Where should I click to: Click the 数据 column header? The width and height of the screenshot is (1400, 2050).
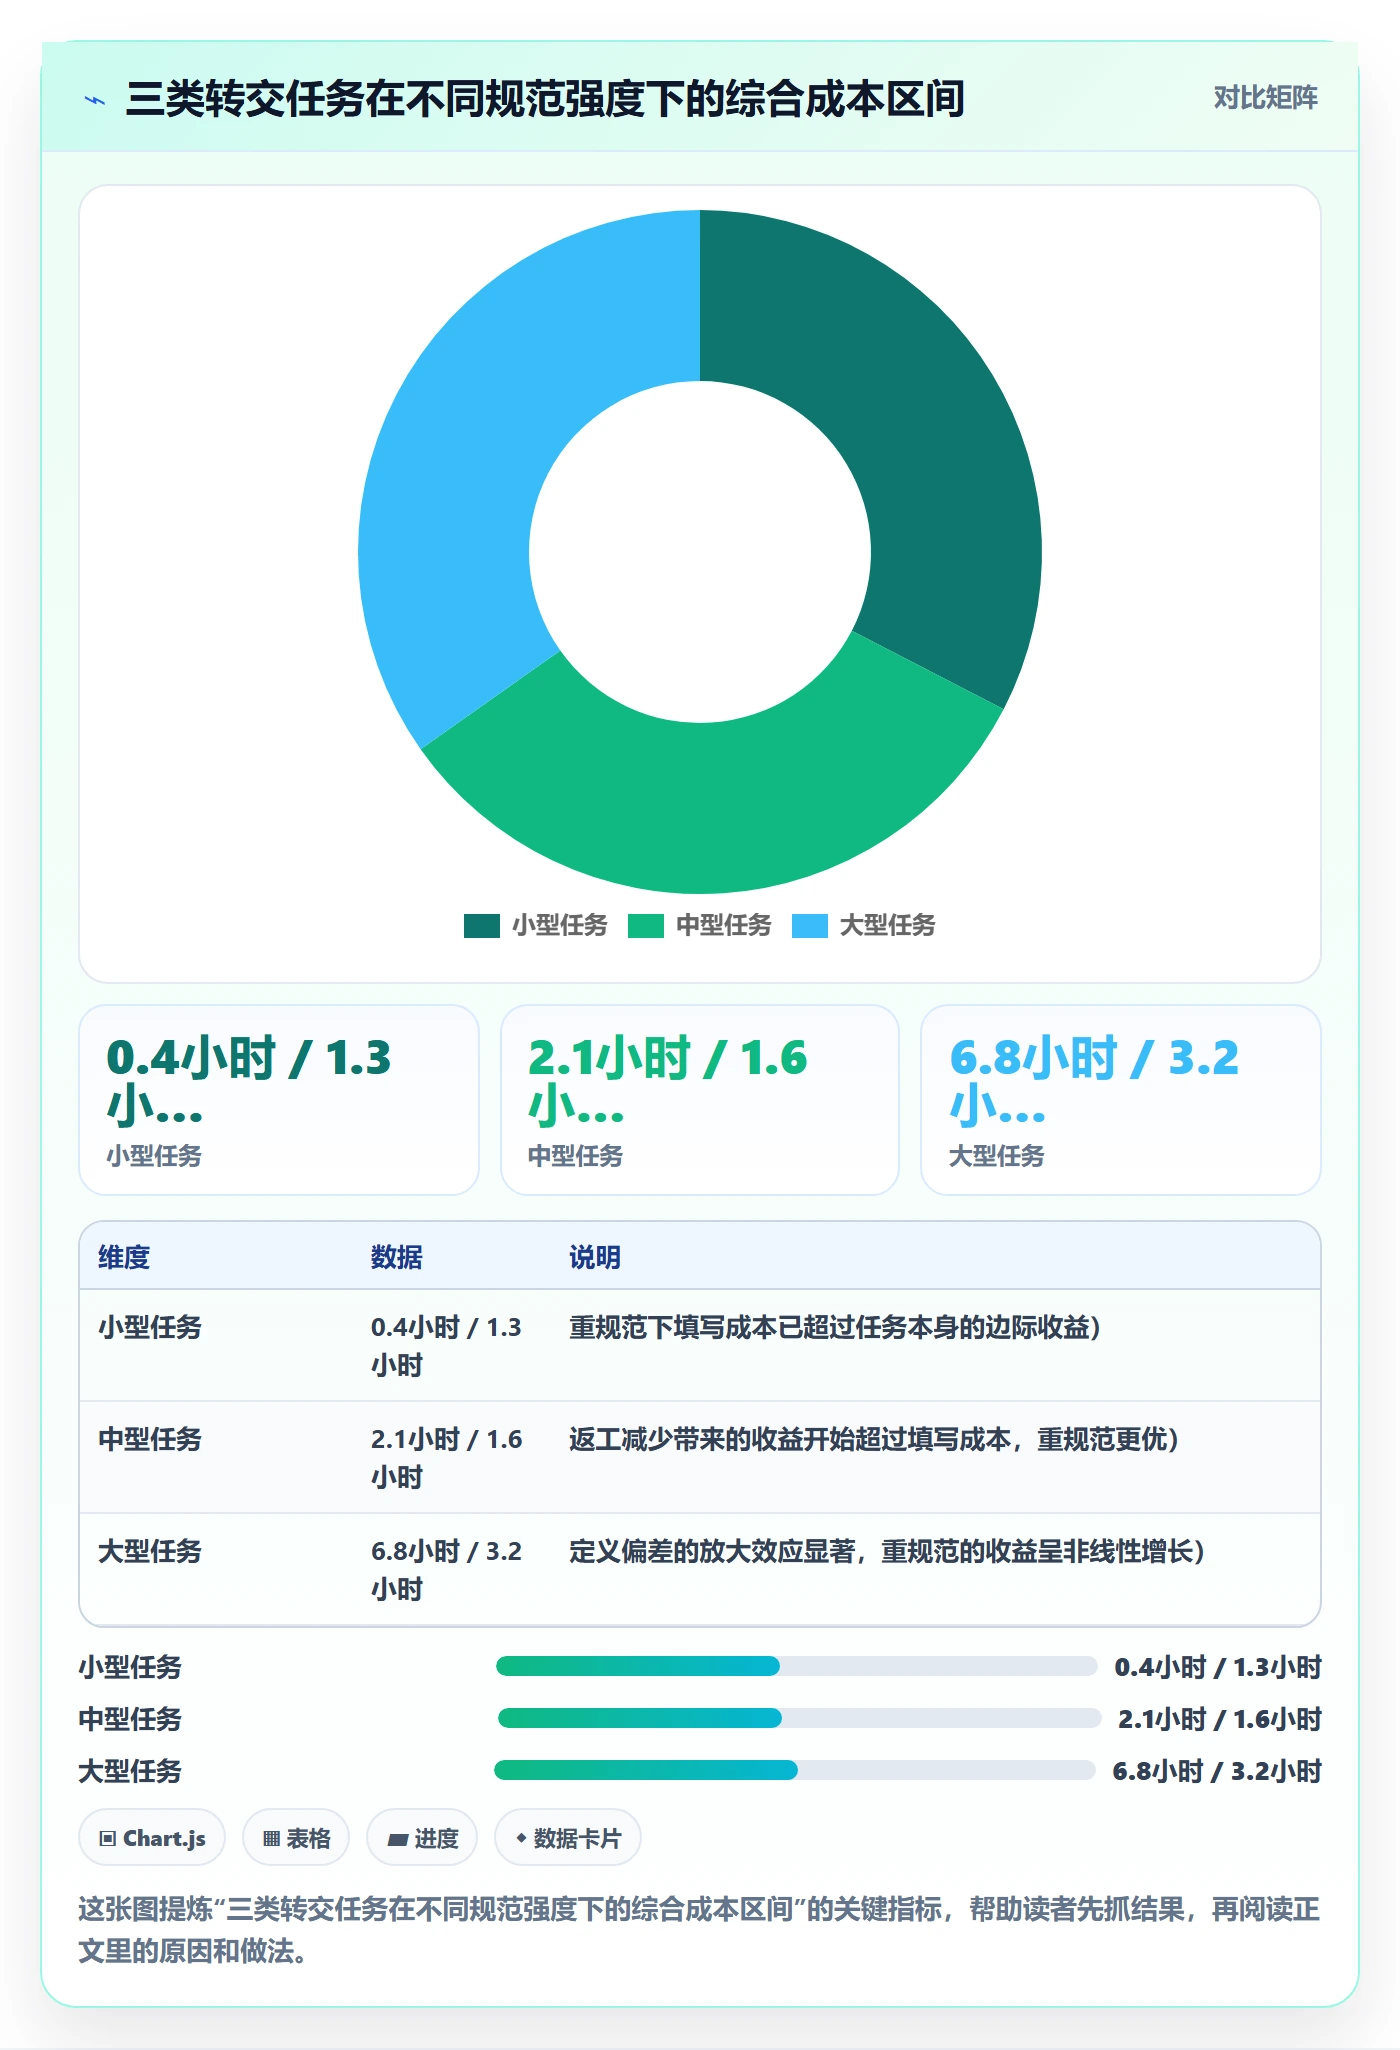tap(397, 1257)
